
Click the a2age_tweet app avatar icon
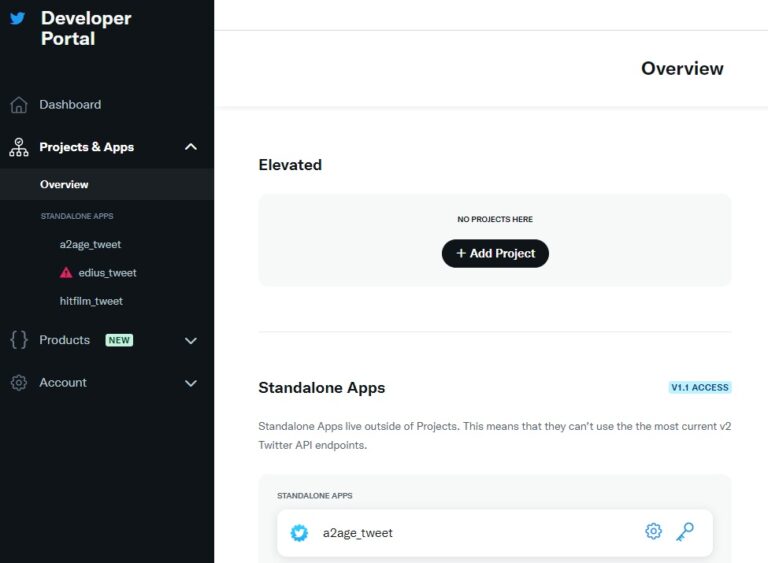299,533
